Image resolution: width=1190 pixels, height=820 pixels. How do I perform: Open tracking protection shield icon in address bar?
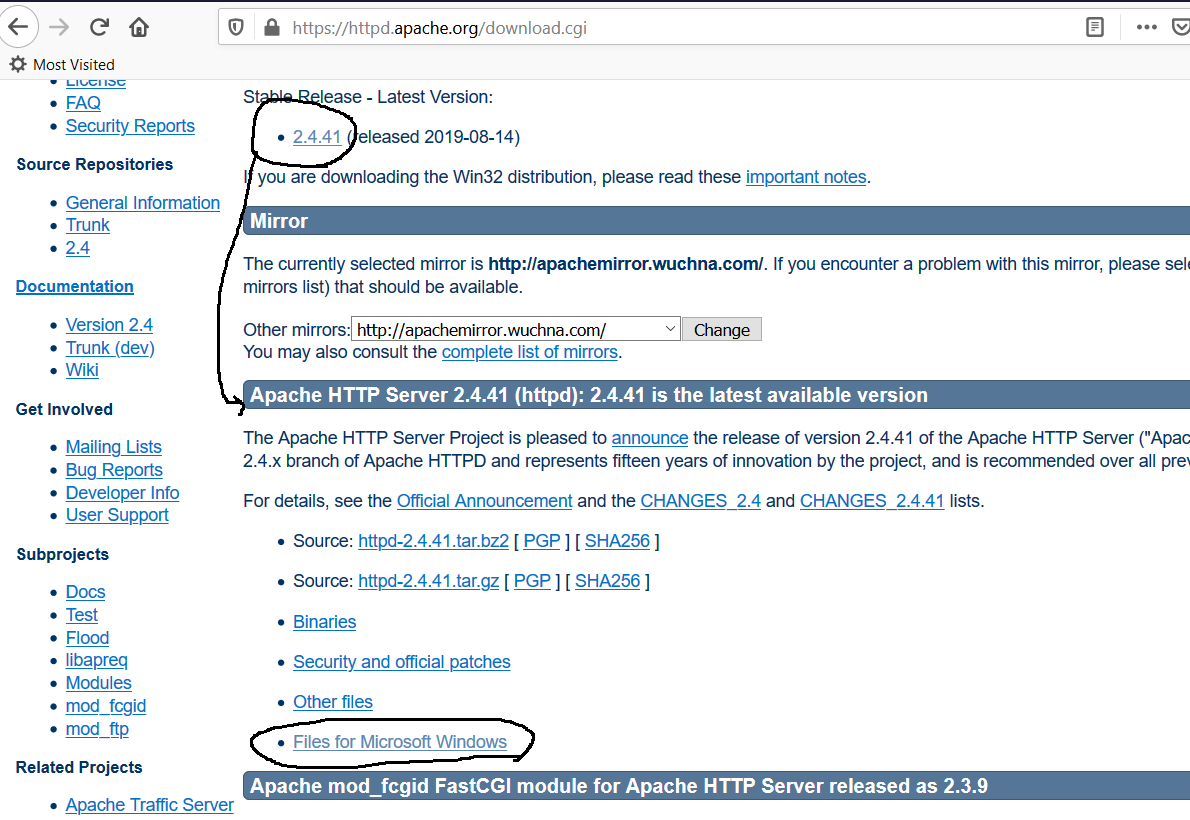tap(236, 28)
